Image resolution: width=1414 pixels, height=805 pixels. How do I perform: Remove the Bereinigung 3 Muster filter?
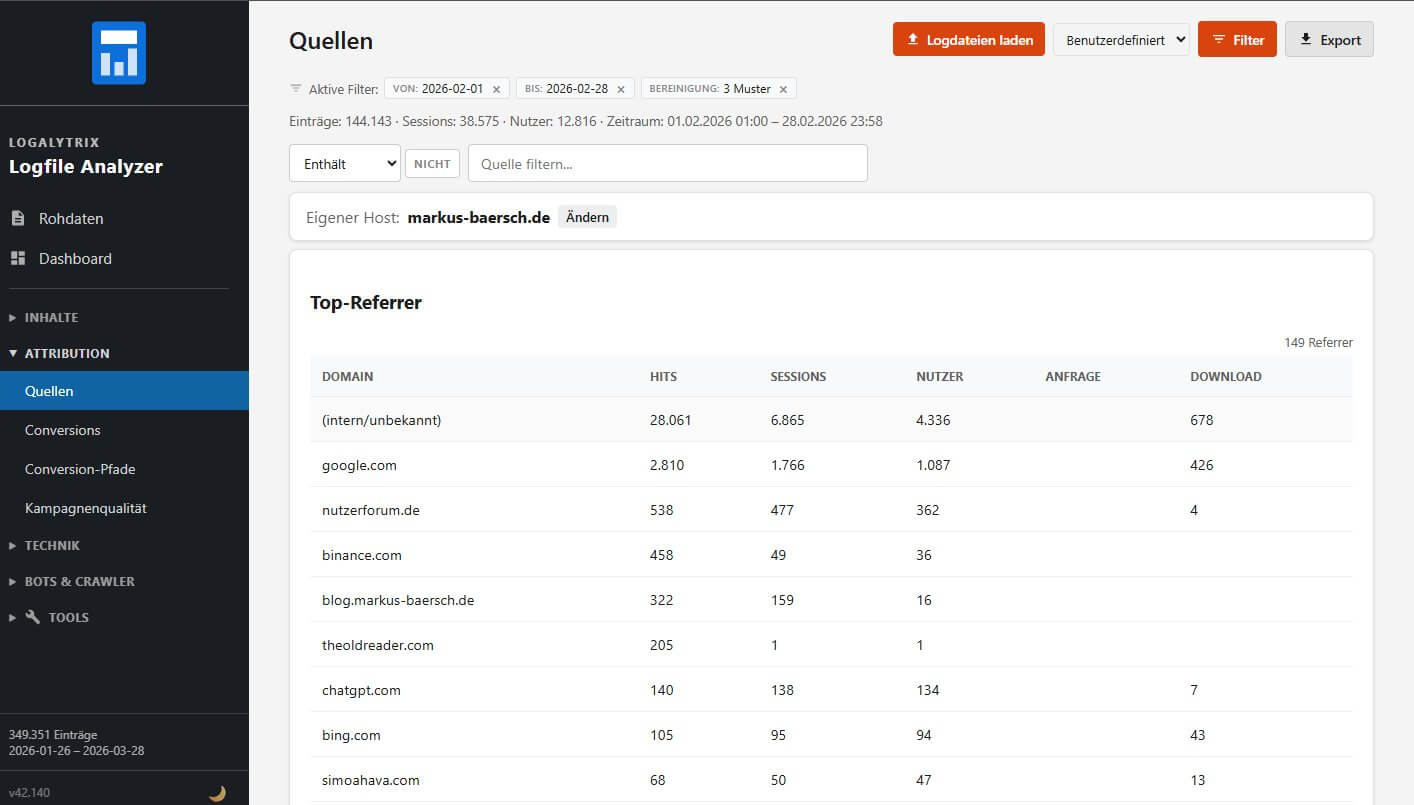[x=783, y=89]
